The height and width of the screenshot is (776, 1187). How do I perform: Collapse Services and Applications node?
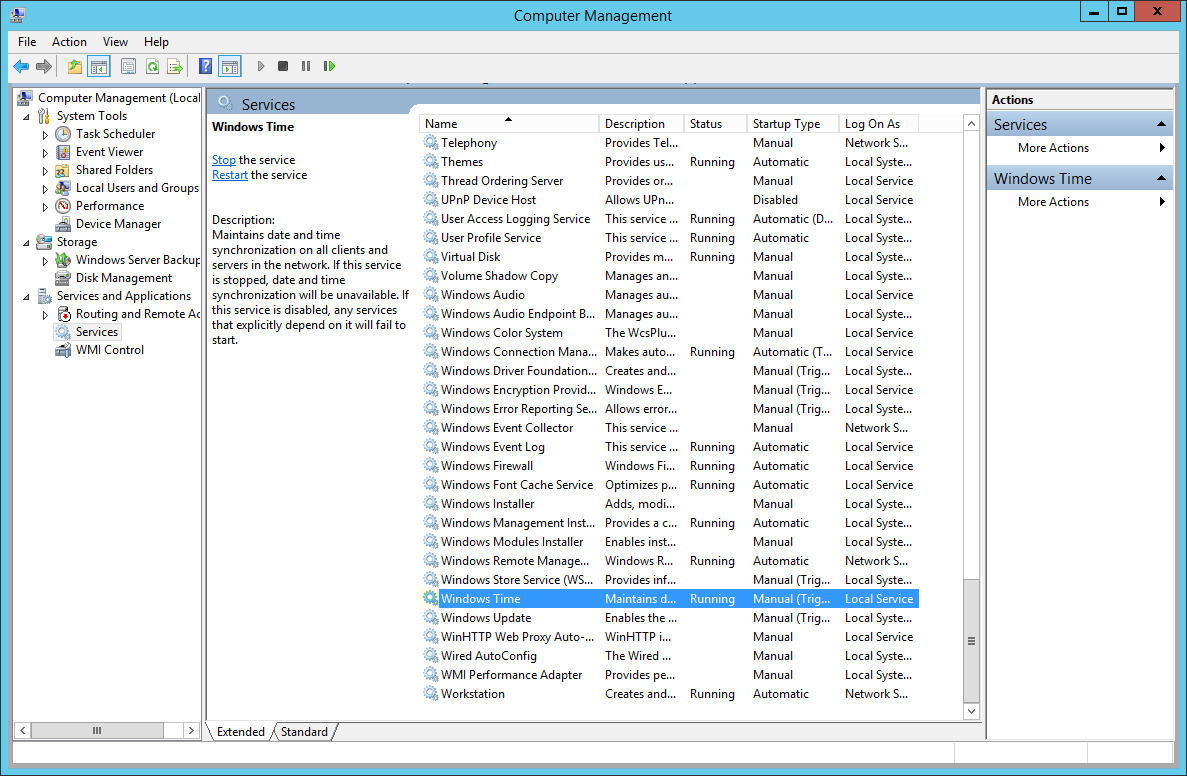pyautogui.click(x=26, y=297)
